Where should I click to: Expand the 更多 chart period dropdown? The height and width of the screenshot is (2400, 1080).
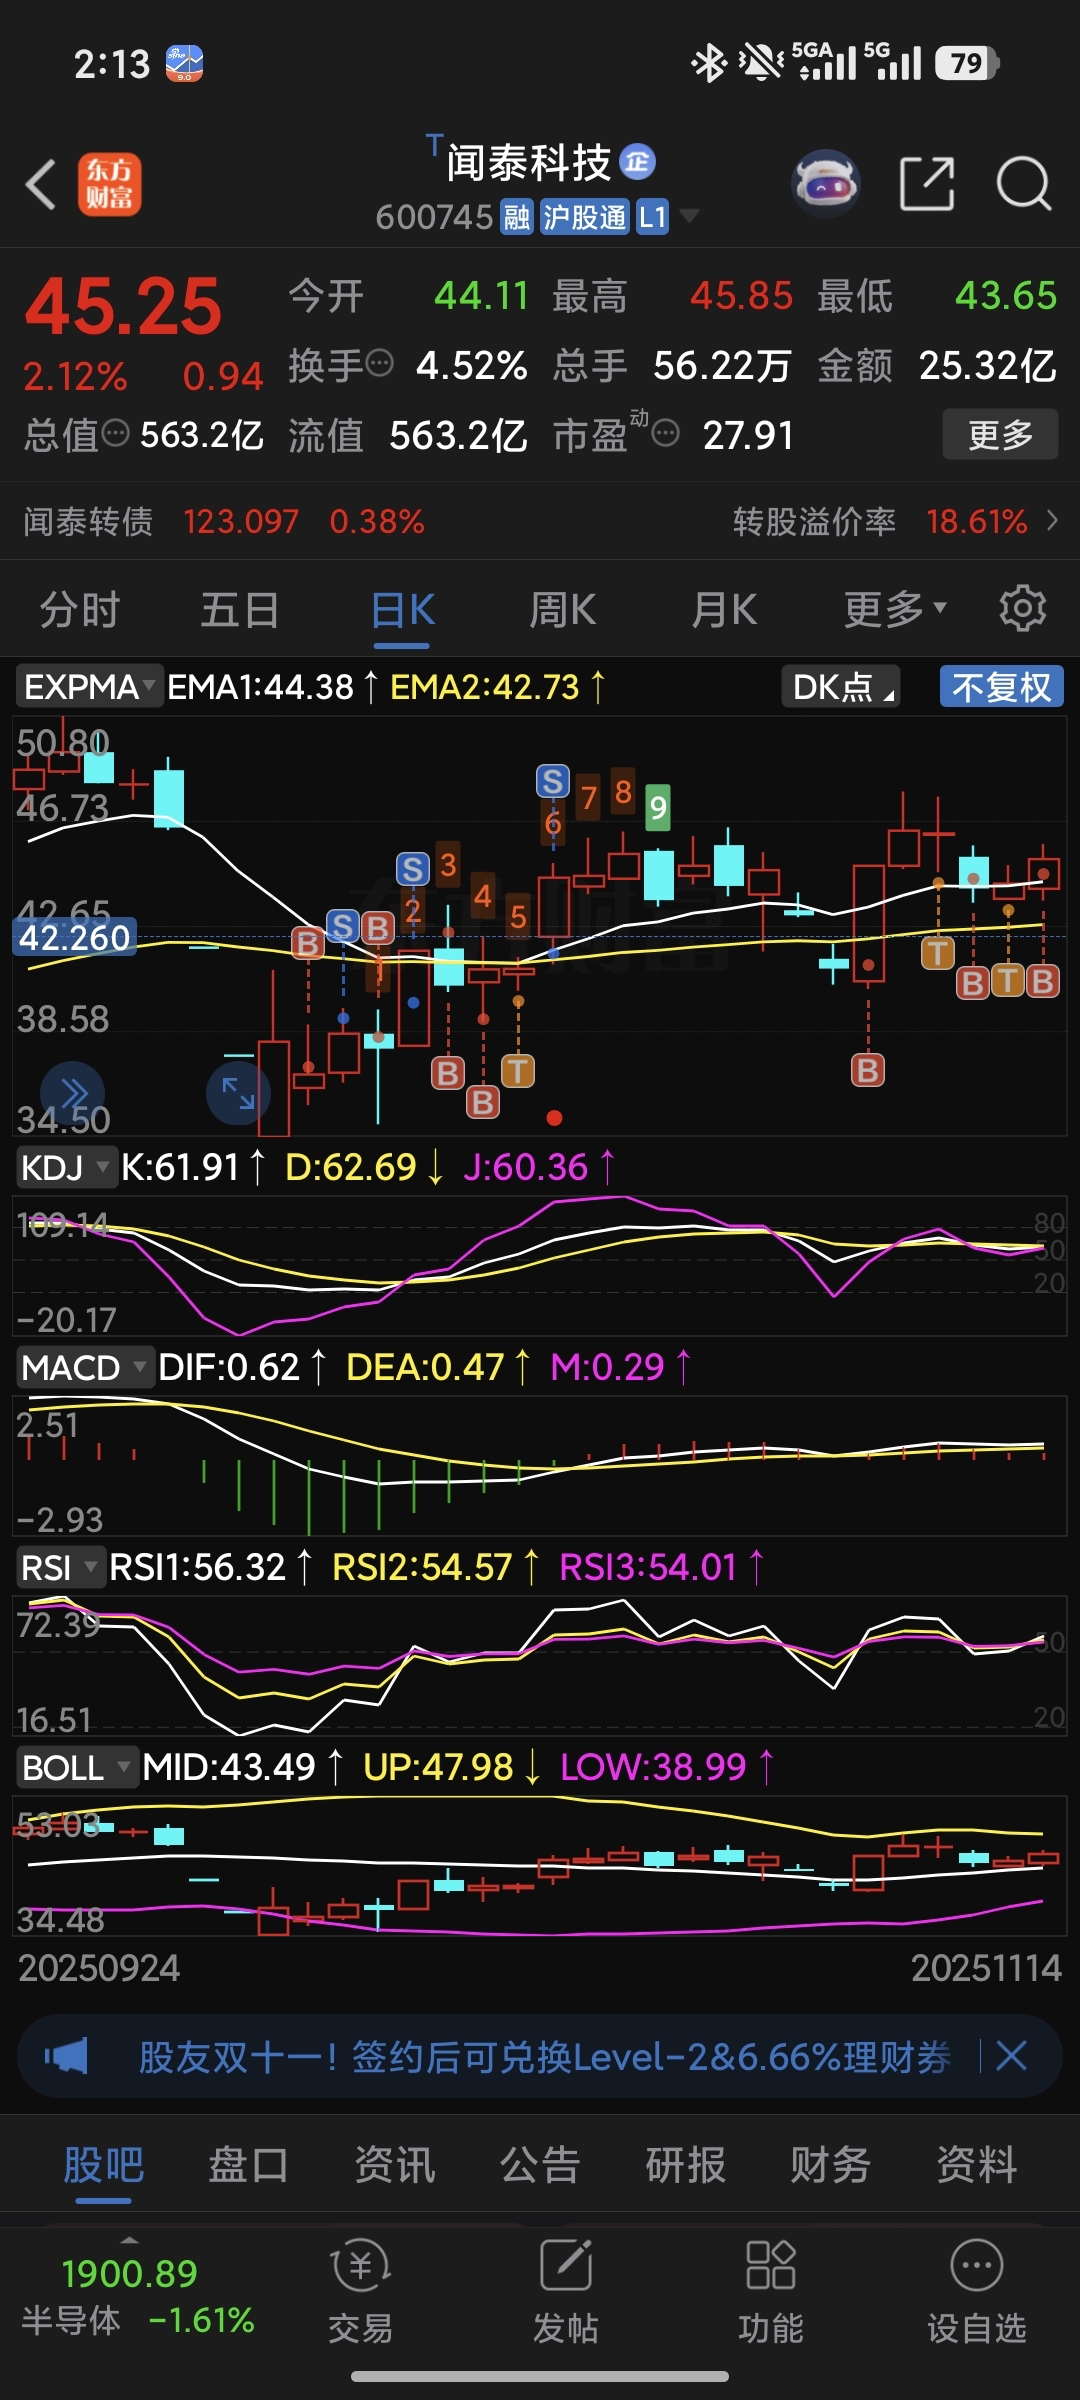coord(895,609)
